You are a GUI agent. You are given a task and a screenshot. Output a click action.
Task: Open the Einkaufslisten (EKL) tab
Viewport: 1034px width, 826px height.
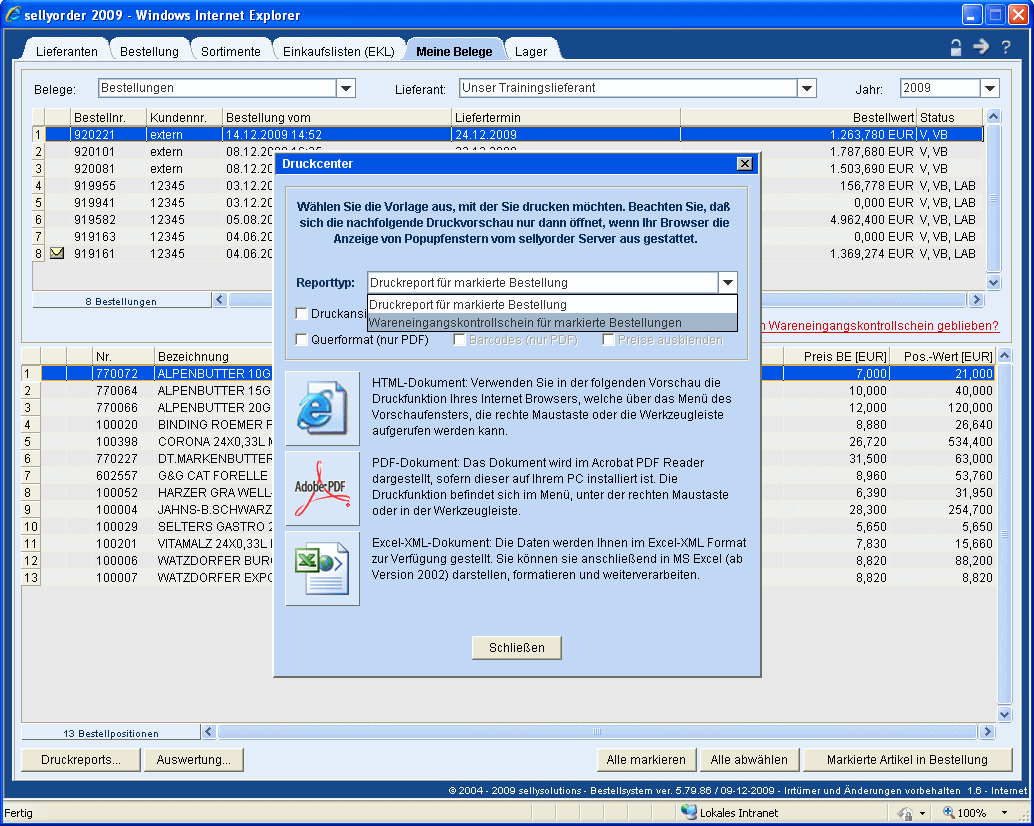point(338,52)
